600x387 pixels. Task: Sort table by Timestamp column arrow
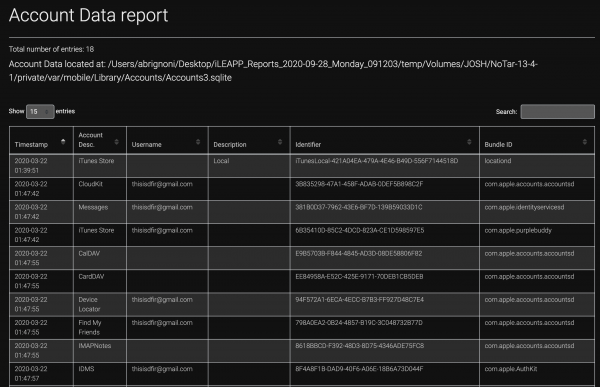click(x=63, y=142)
